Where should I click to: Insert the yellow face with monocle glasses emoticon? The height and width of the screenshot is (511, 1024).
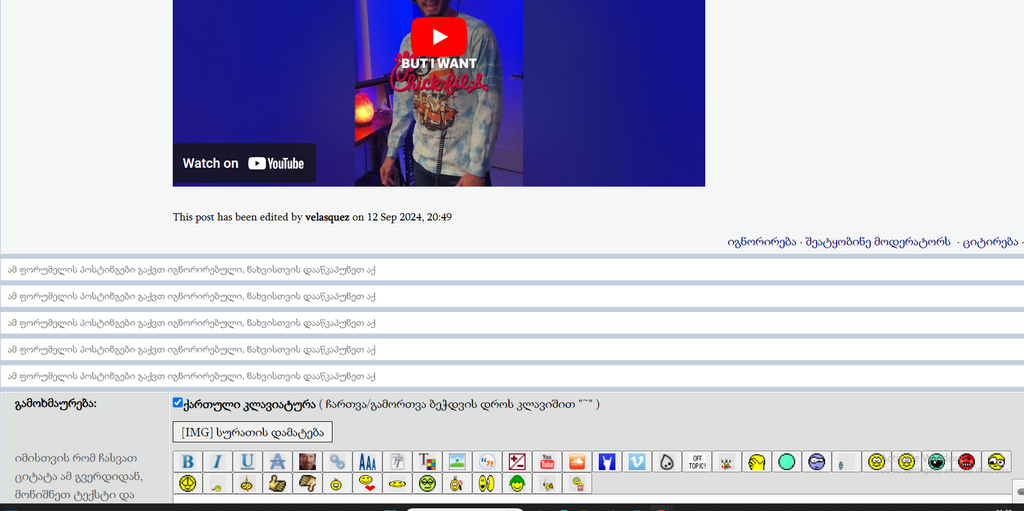pos(997,462)
